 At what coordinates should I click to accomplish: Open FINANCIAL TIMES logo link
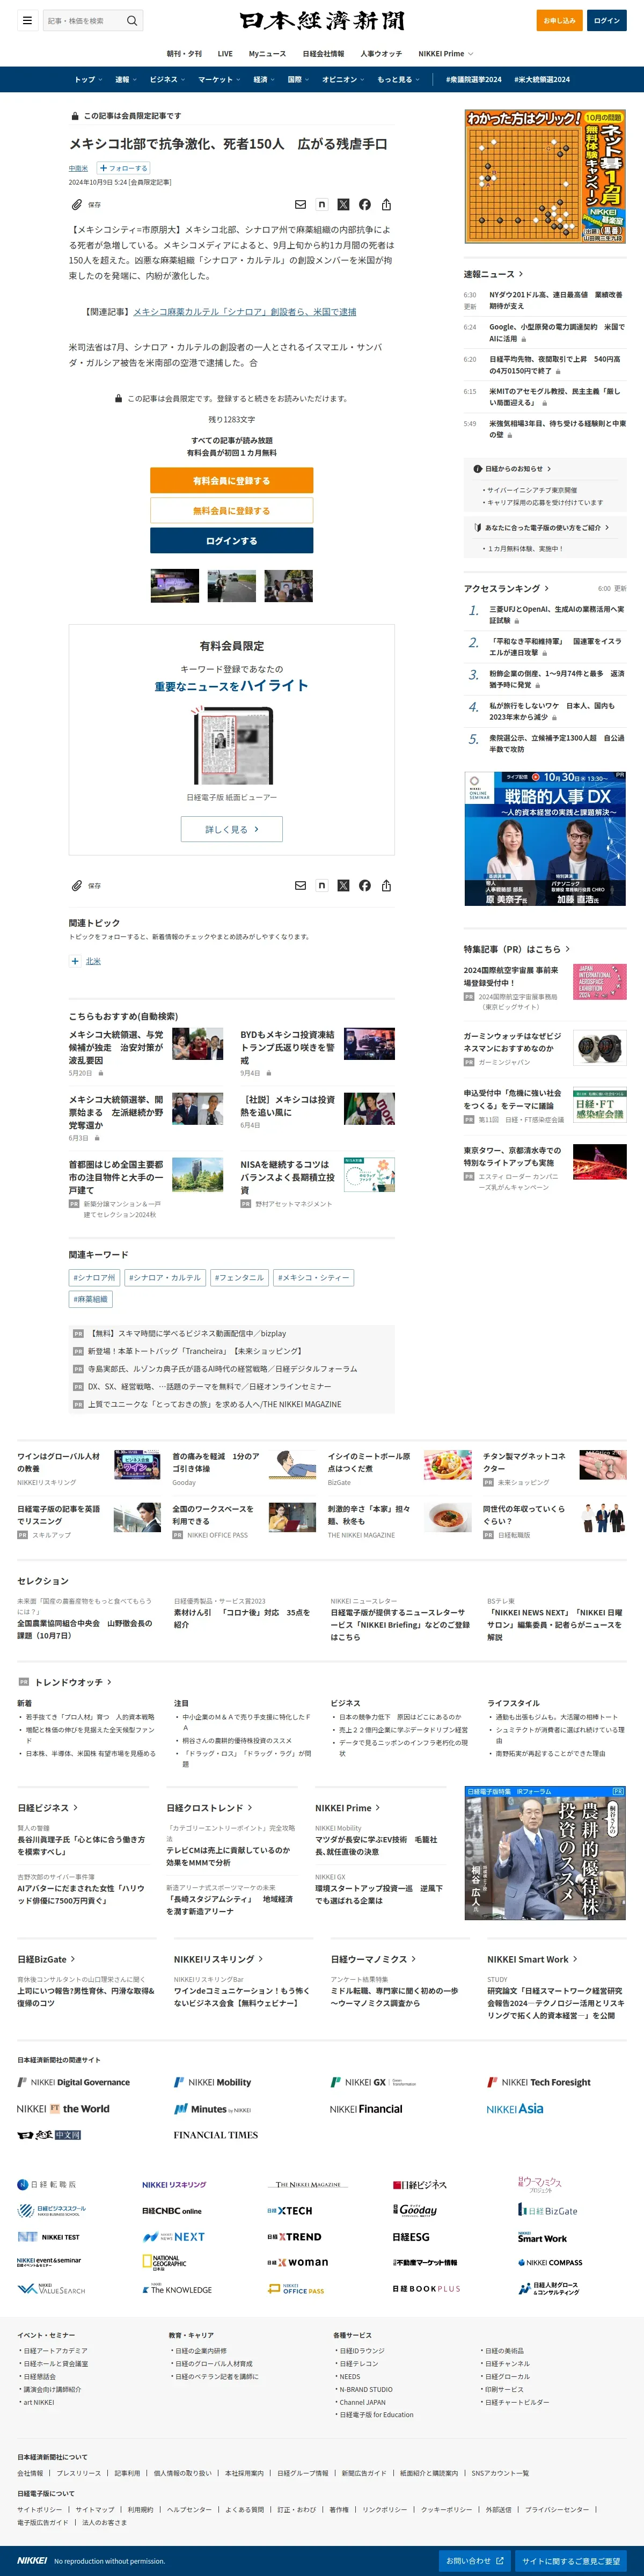tap(215, 2135)
